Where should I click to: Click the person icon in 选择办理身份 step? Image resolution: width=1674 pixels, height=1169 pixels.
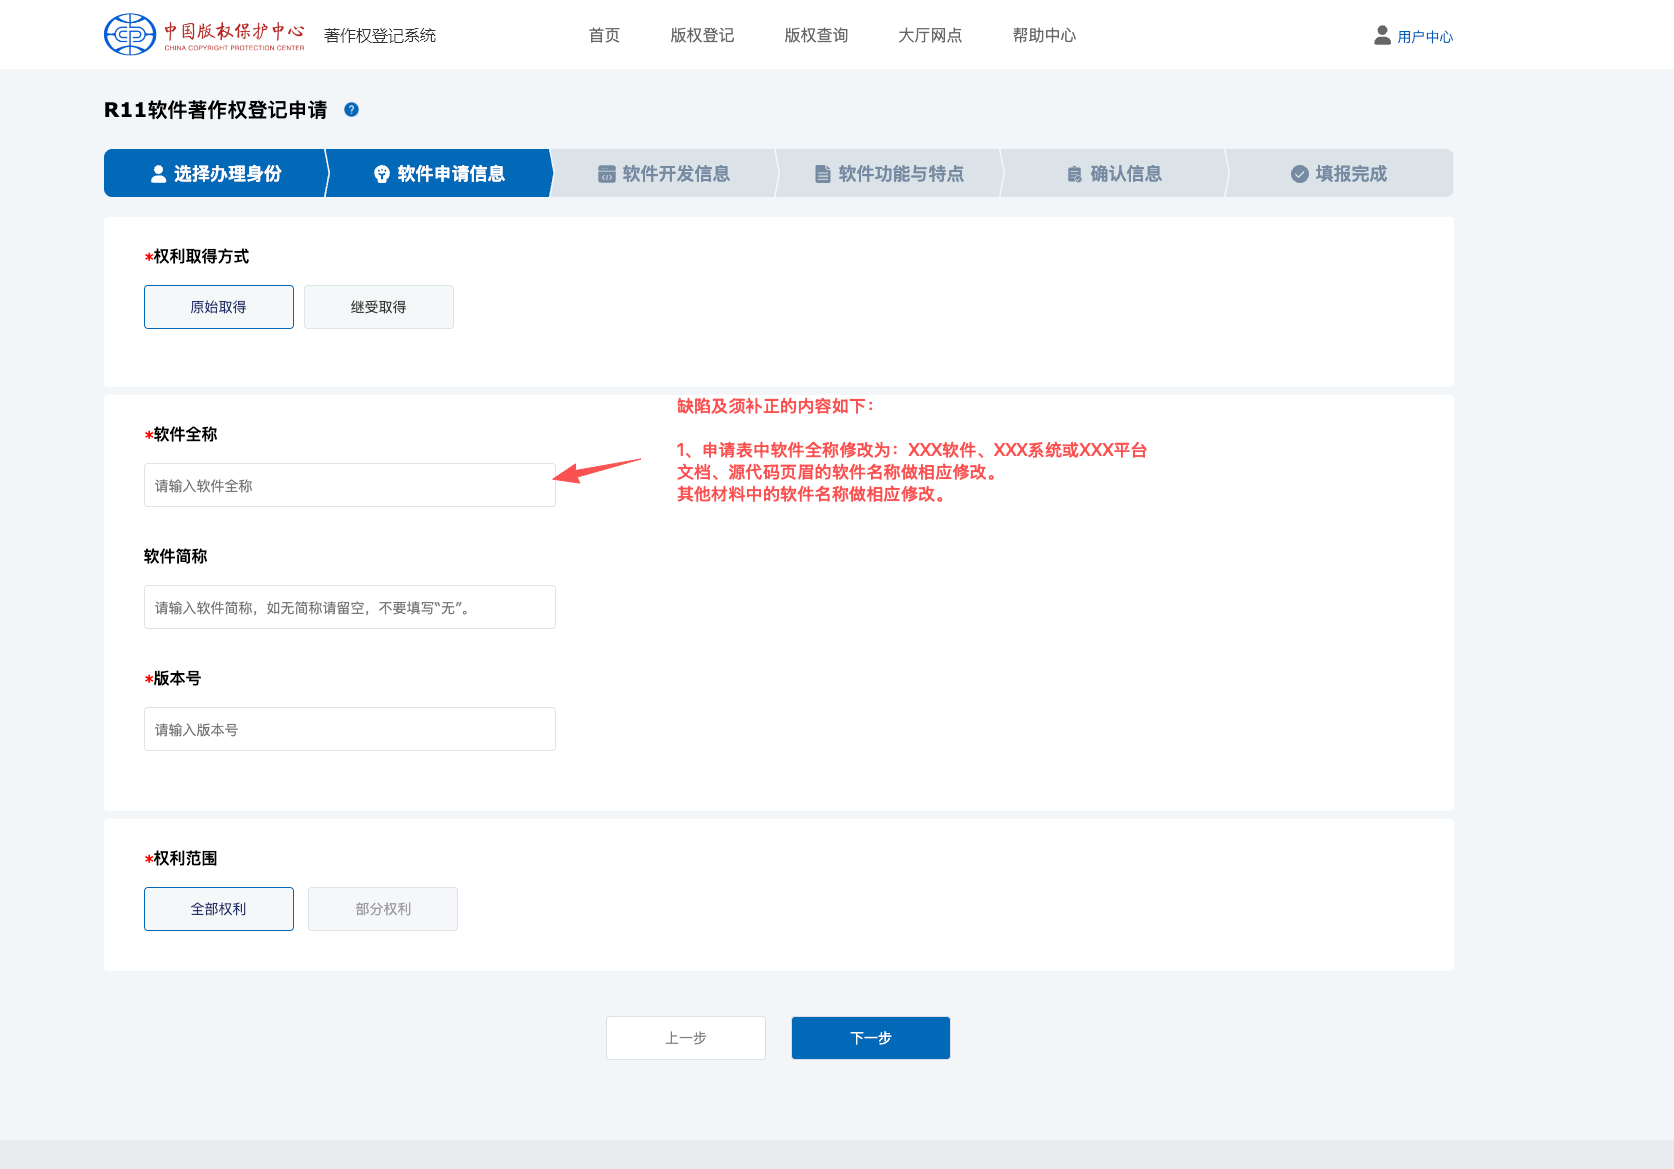(158, 174)
